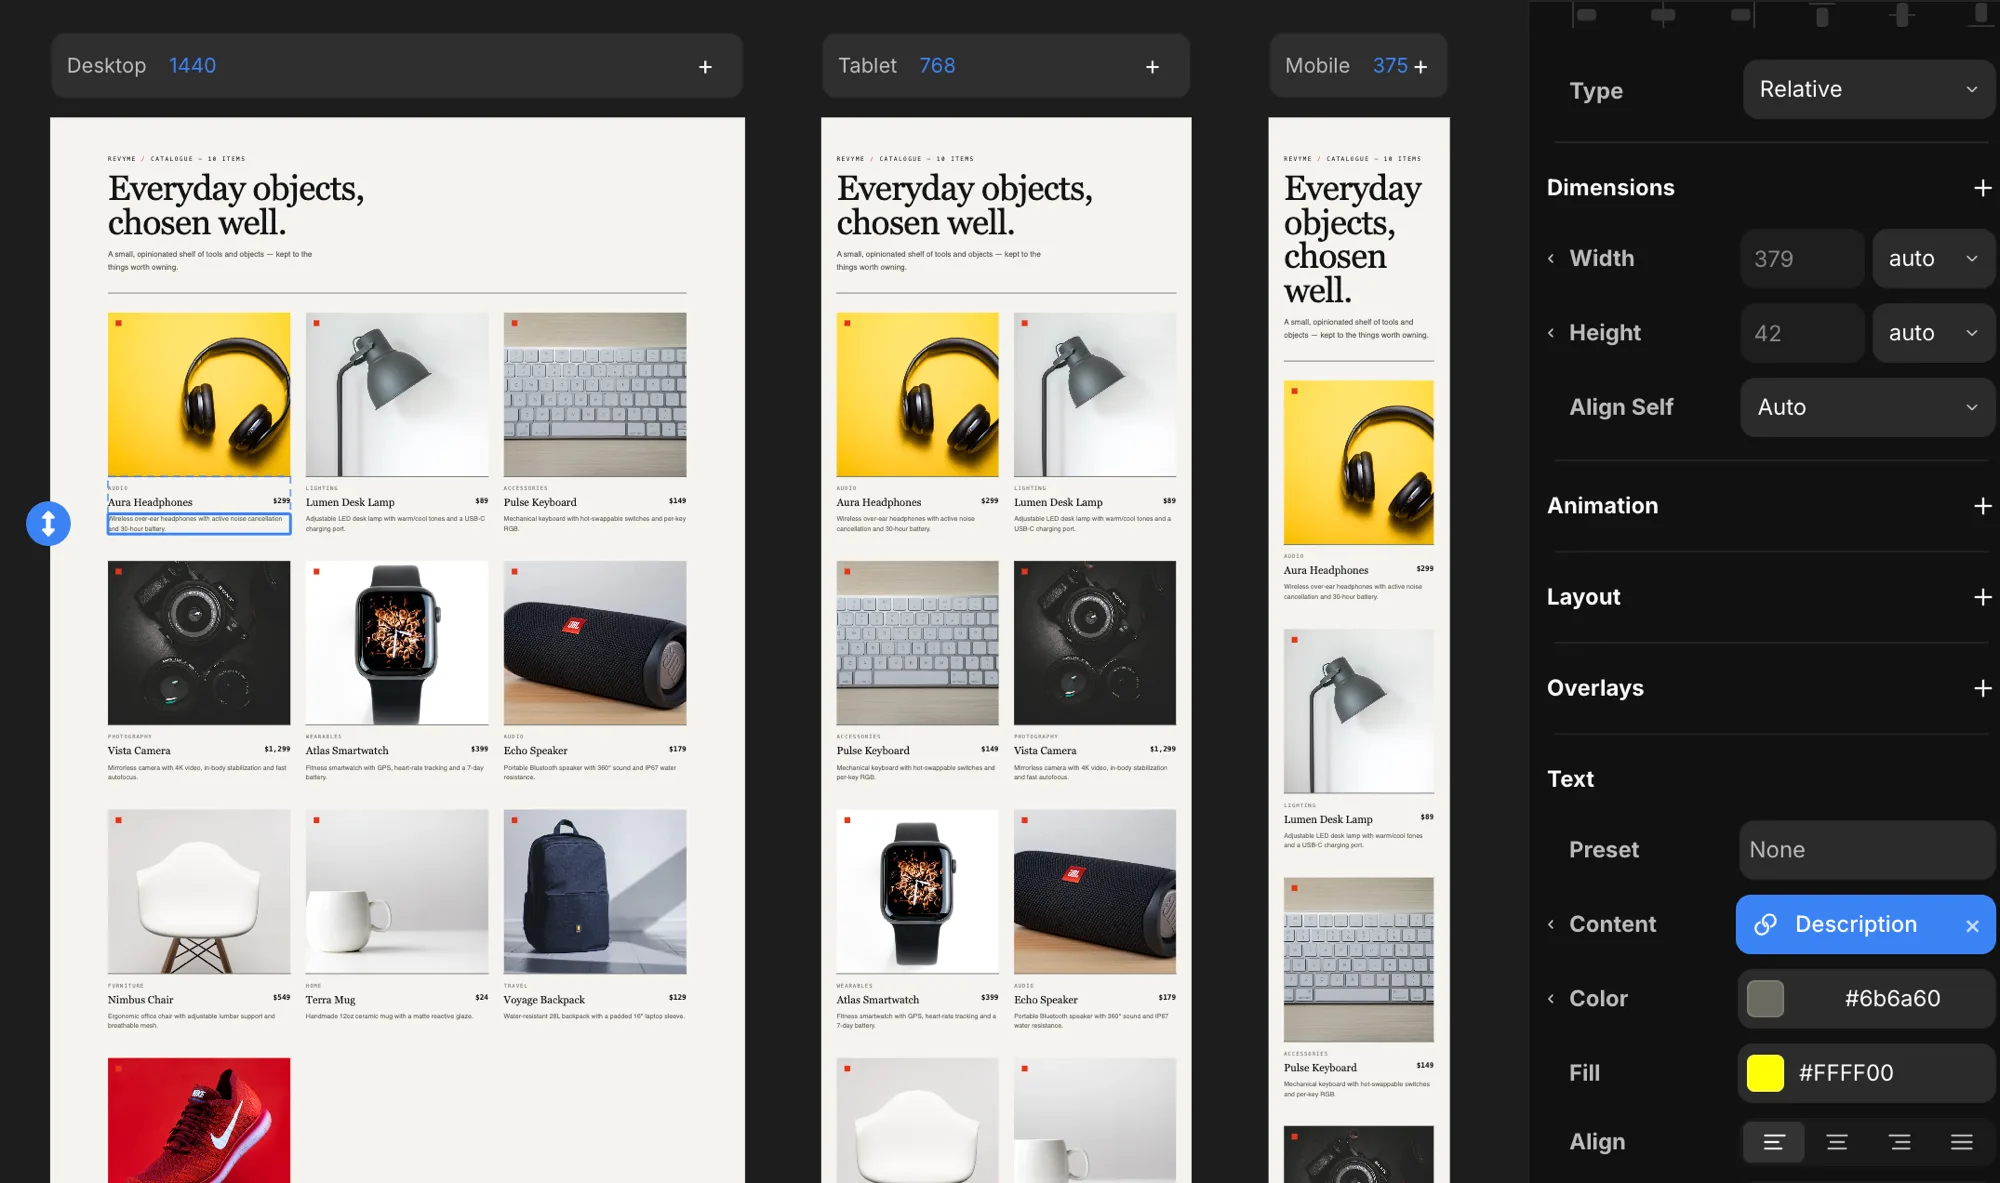This screenshot has width=2000, height=1183.
Task: Select Voyage Backpack image in Desktop frame
Action: [x=595, y=891]
